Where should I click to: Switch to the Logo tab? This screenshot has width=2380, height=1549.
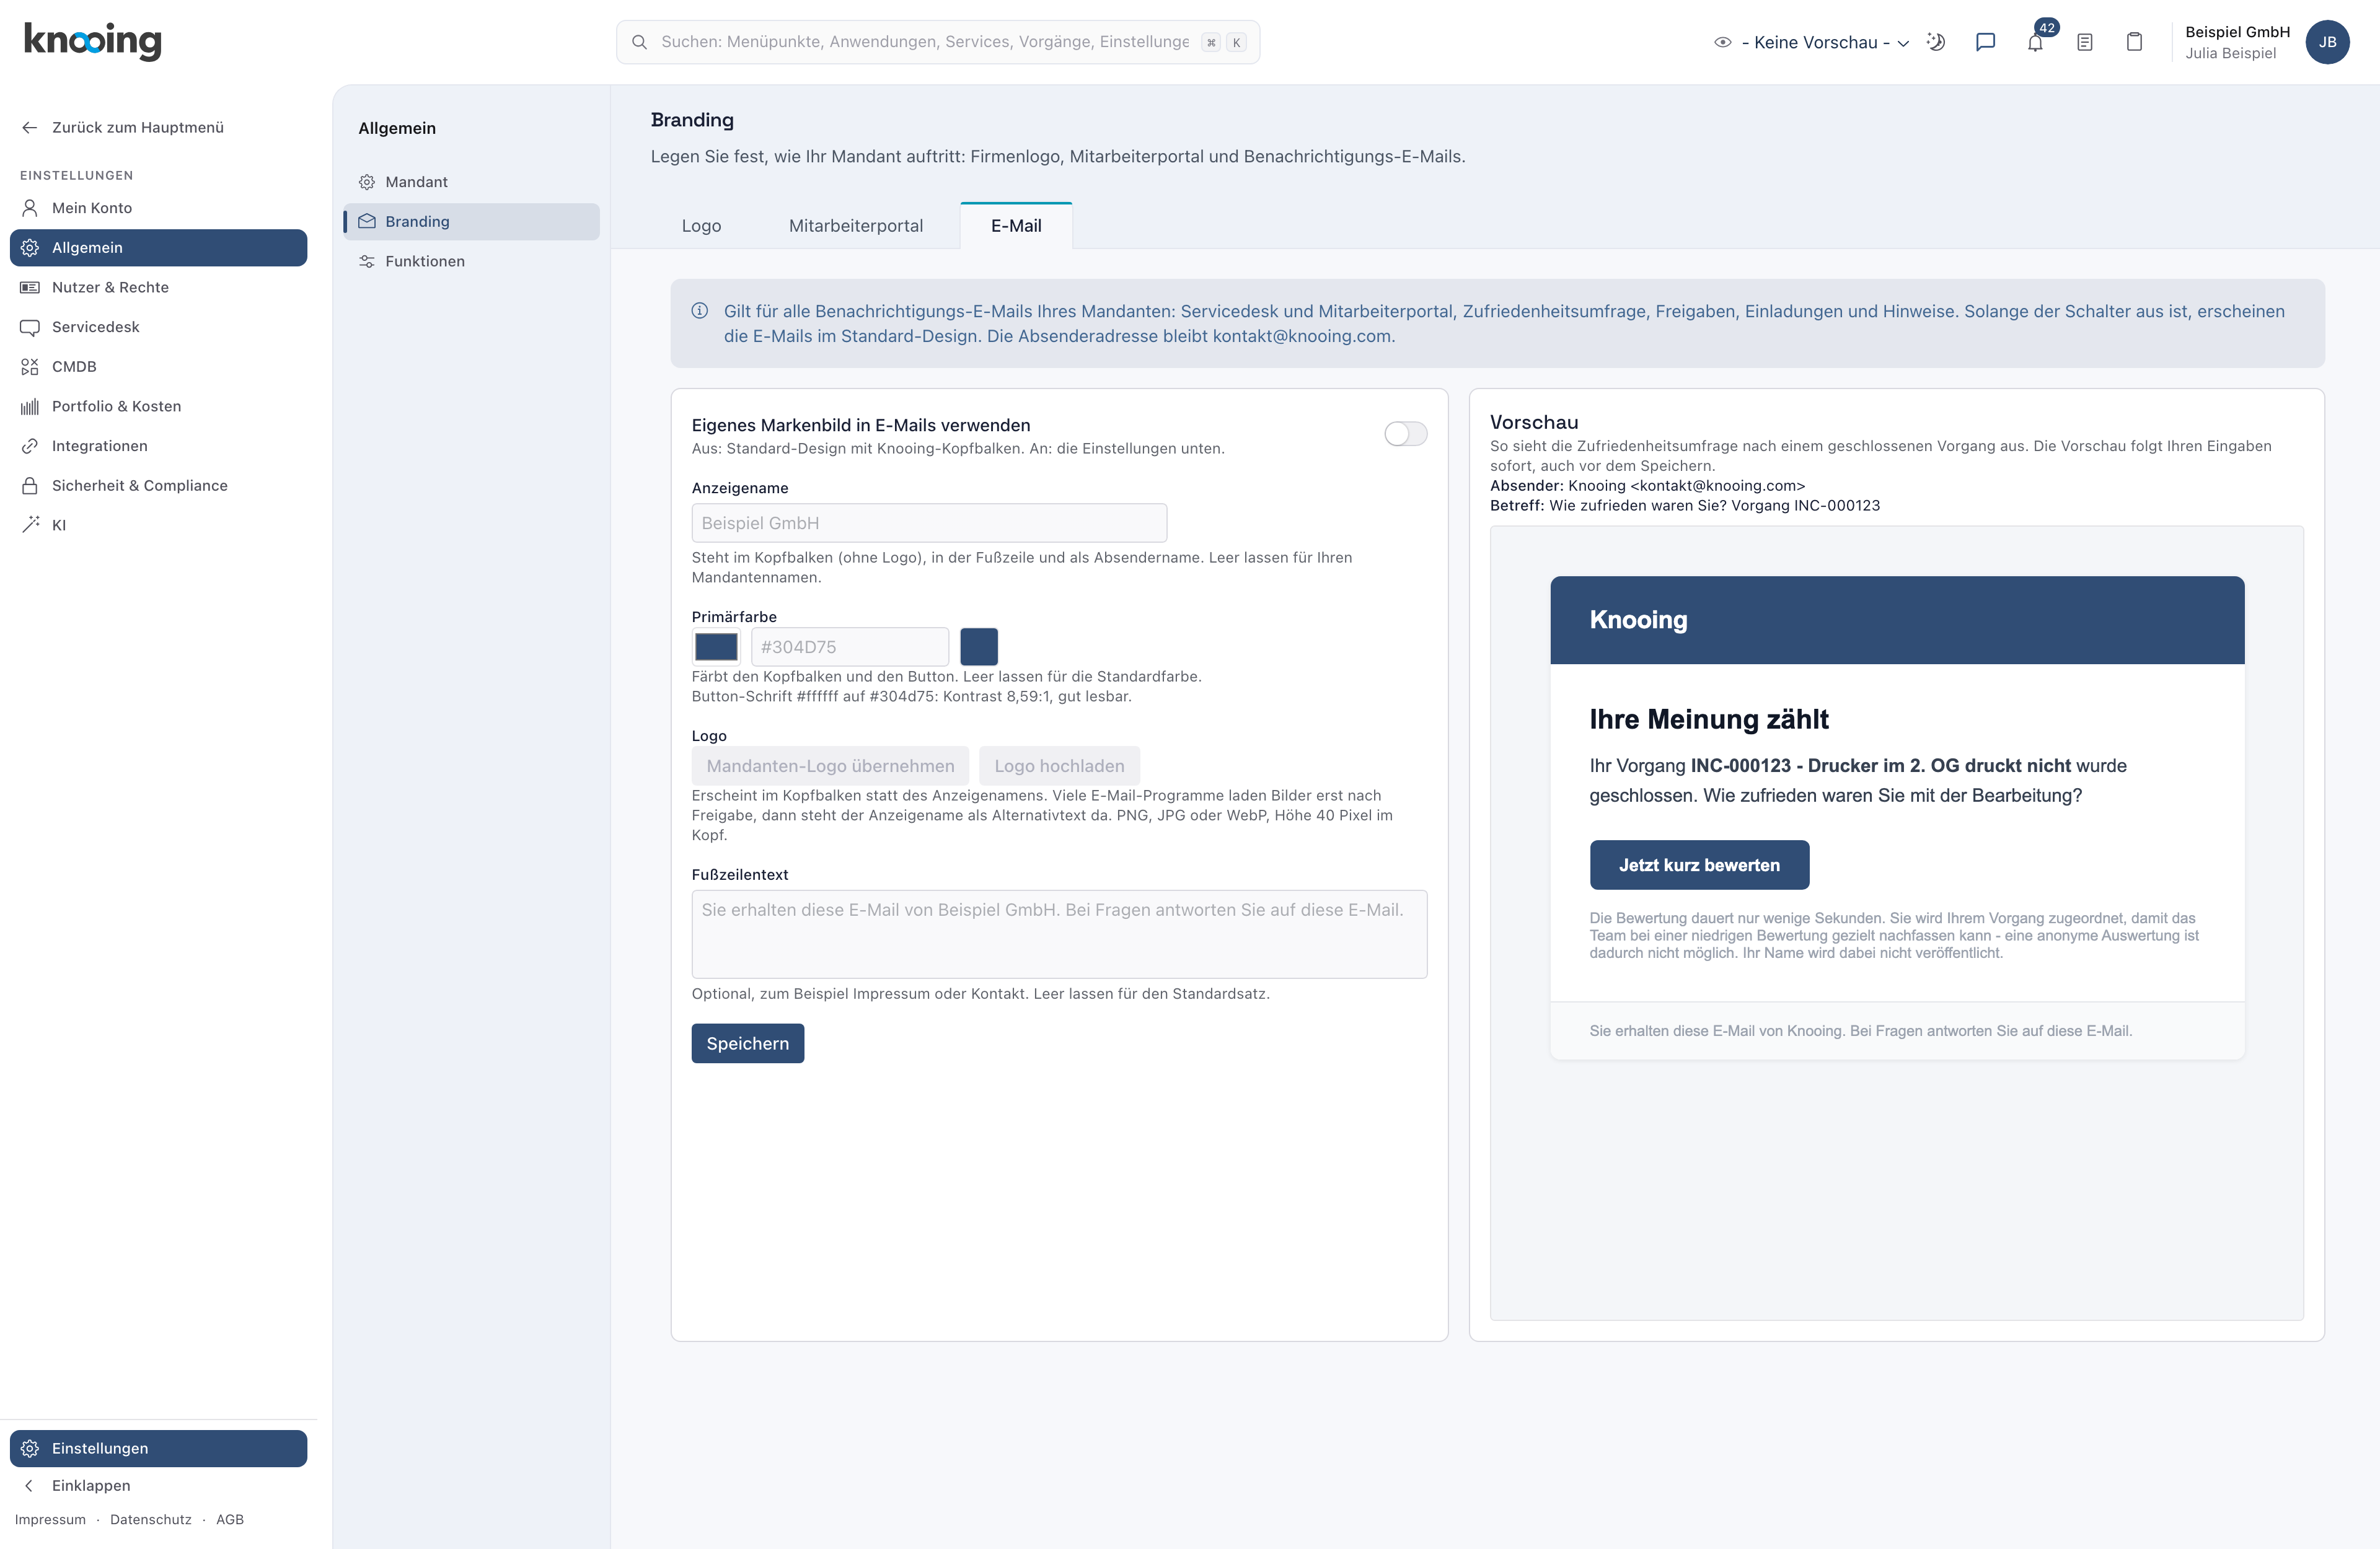tap(701, 226)
